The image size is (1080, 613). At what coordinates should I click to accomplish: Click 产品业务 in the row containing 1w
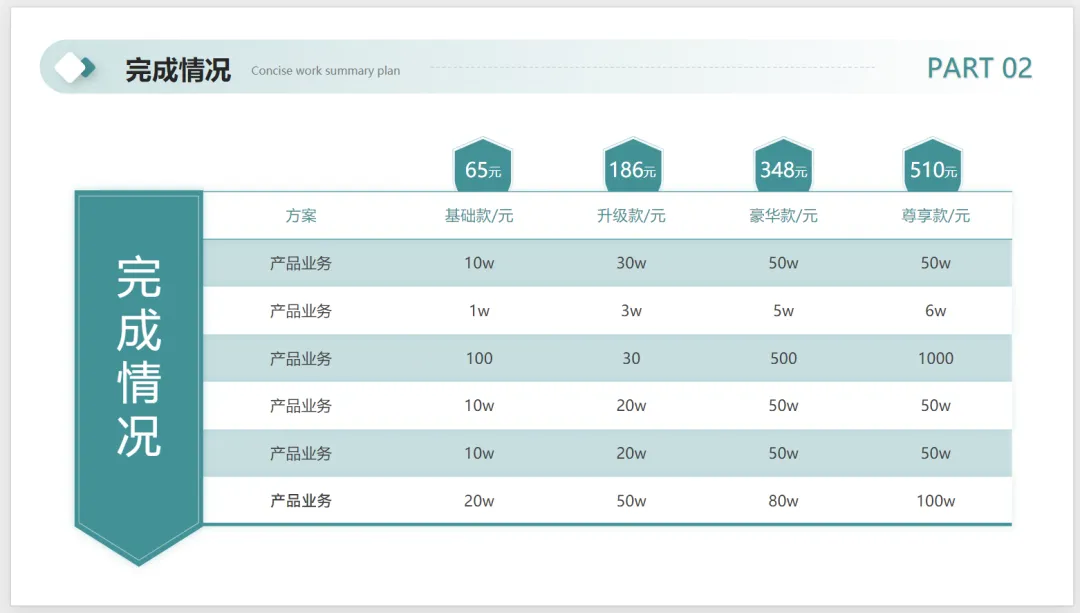tap(301, 311)
